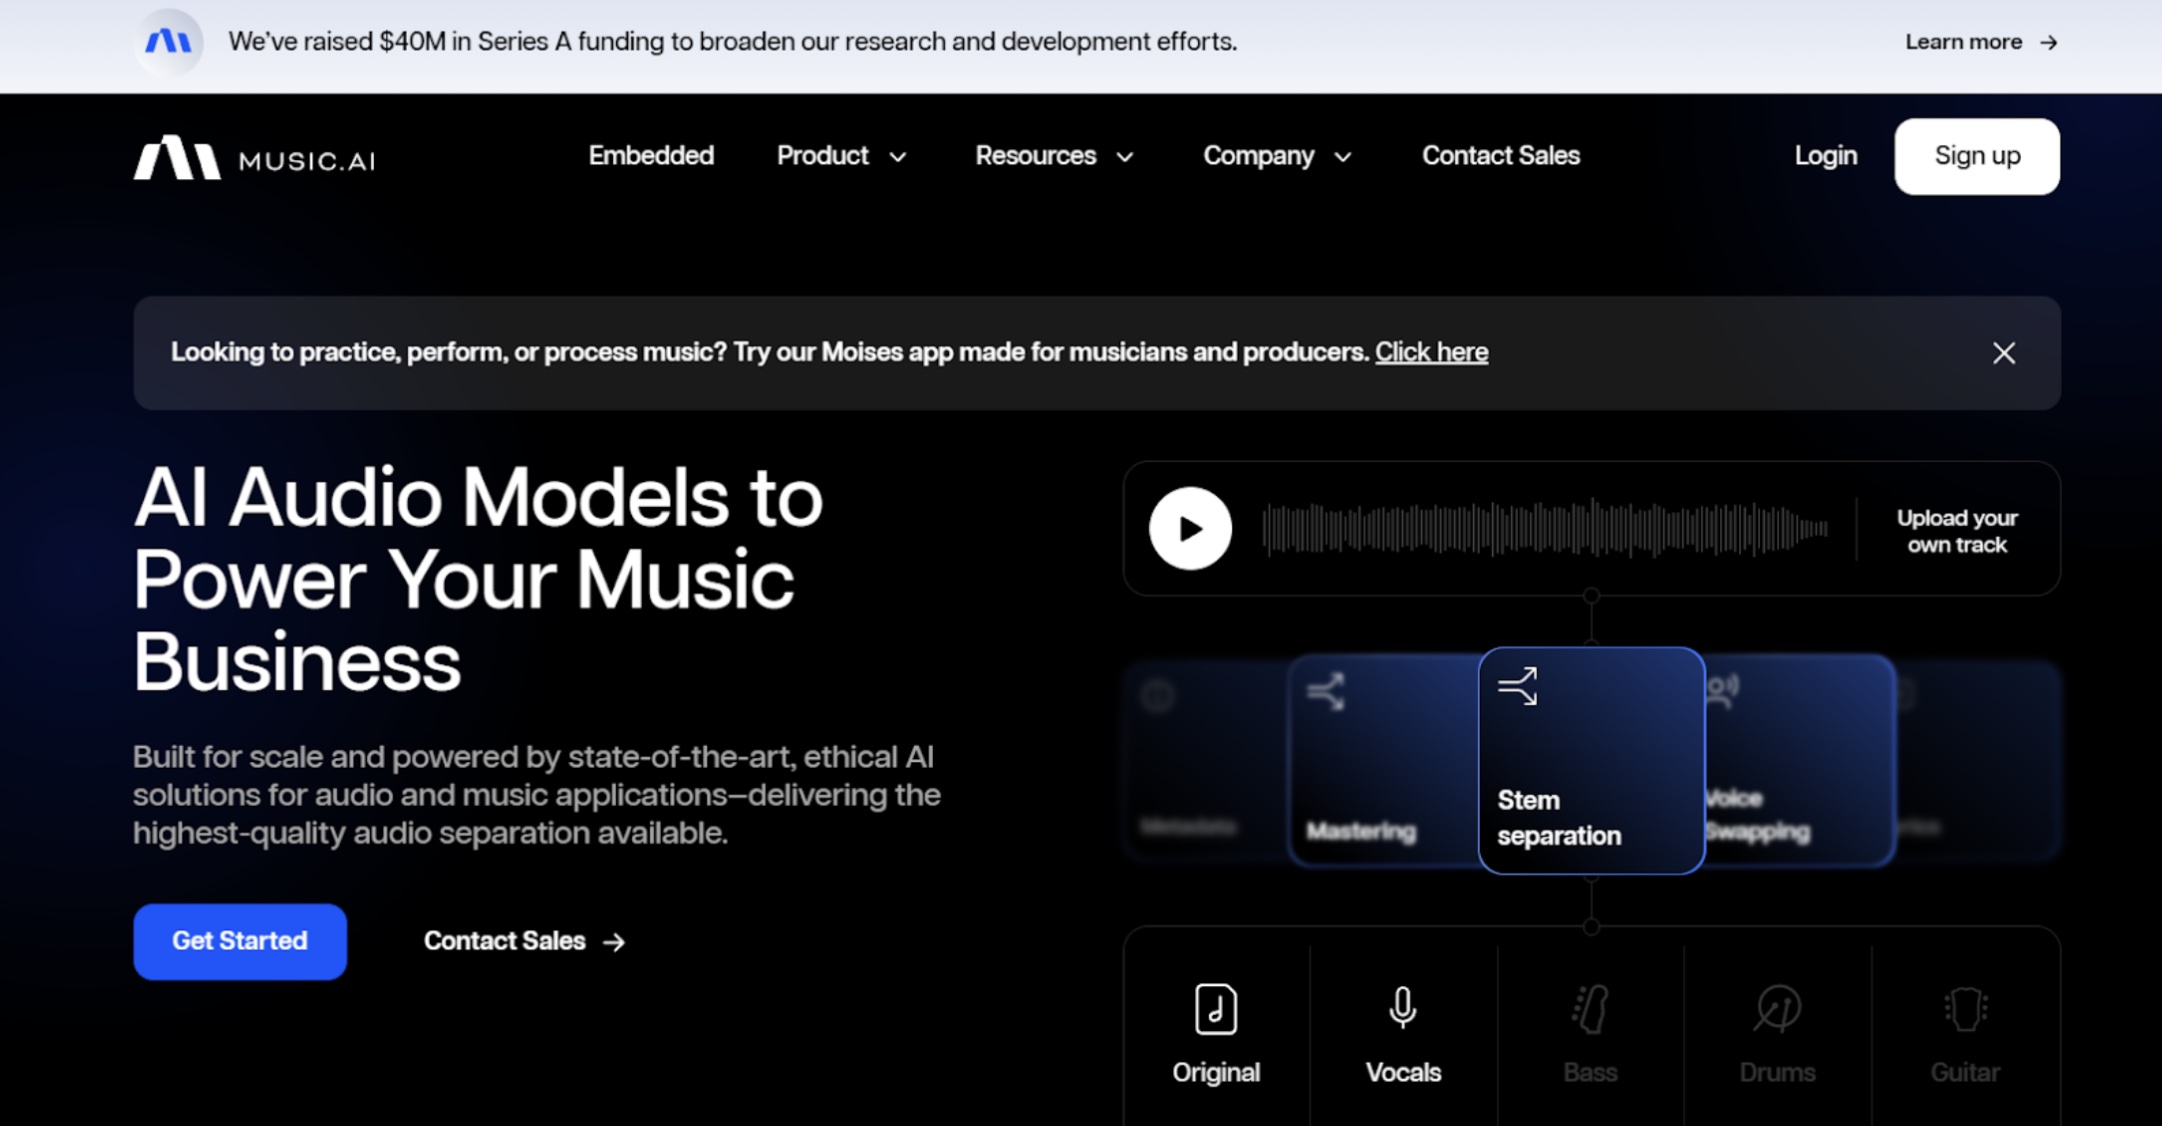
Task: Choose the Vocals stem
Action: point(1403,1035)
